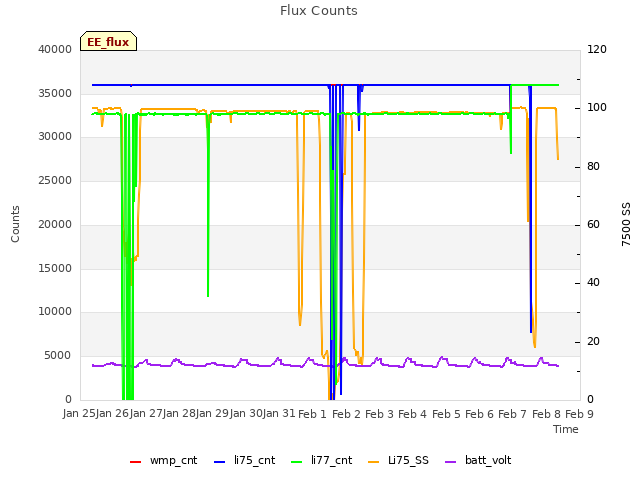Click the 100 right-axis tick label
The height and width of the screenshot is (480, 640).
[597, 108]
